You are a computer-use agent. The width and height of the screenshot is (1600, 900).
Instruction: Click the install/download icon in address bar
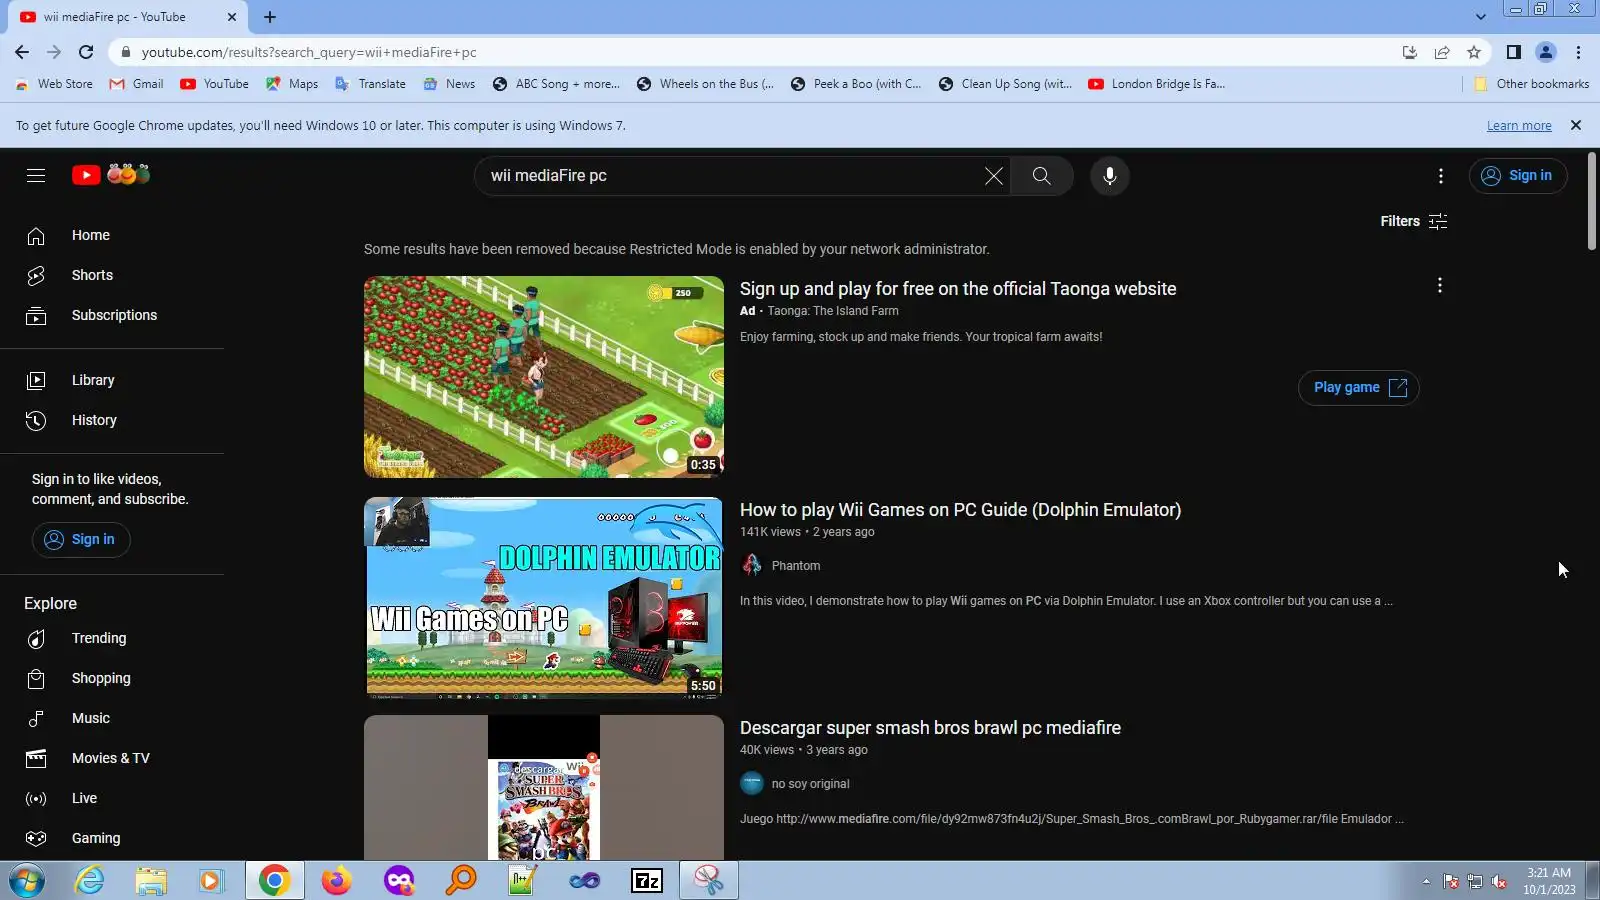(1410, 52)
